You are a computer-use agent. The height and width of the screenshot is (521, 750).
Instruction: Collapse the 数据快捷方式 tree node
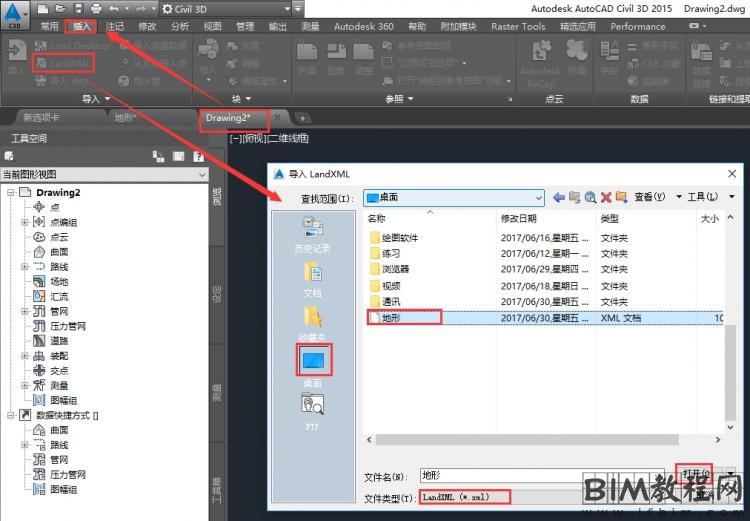pos(11,415)
